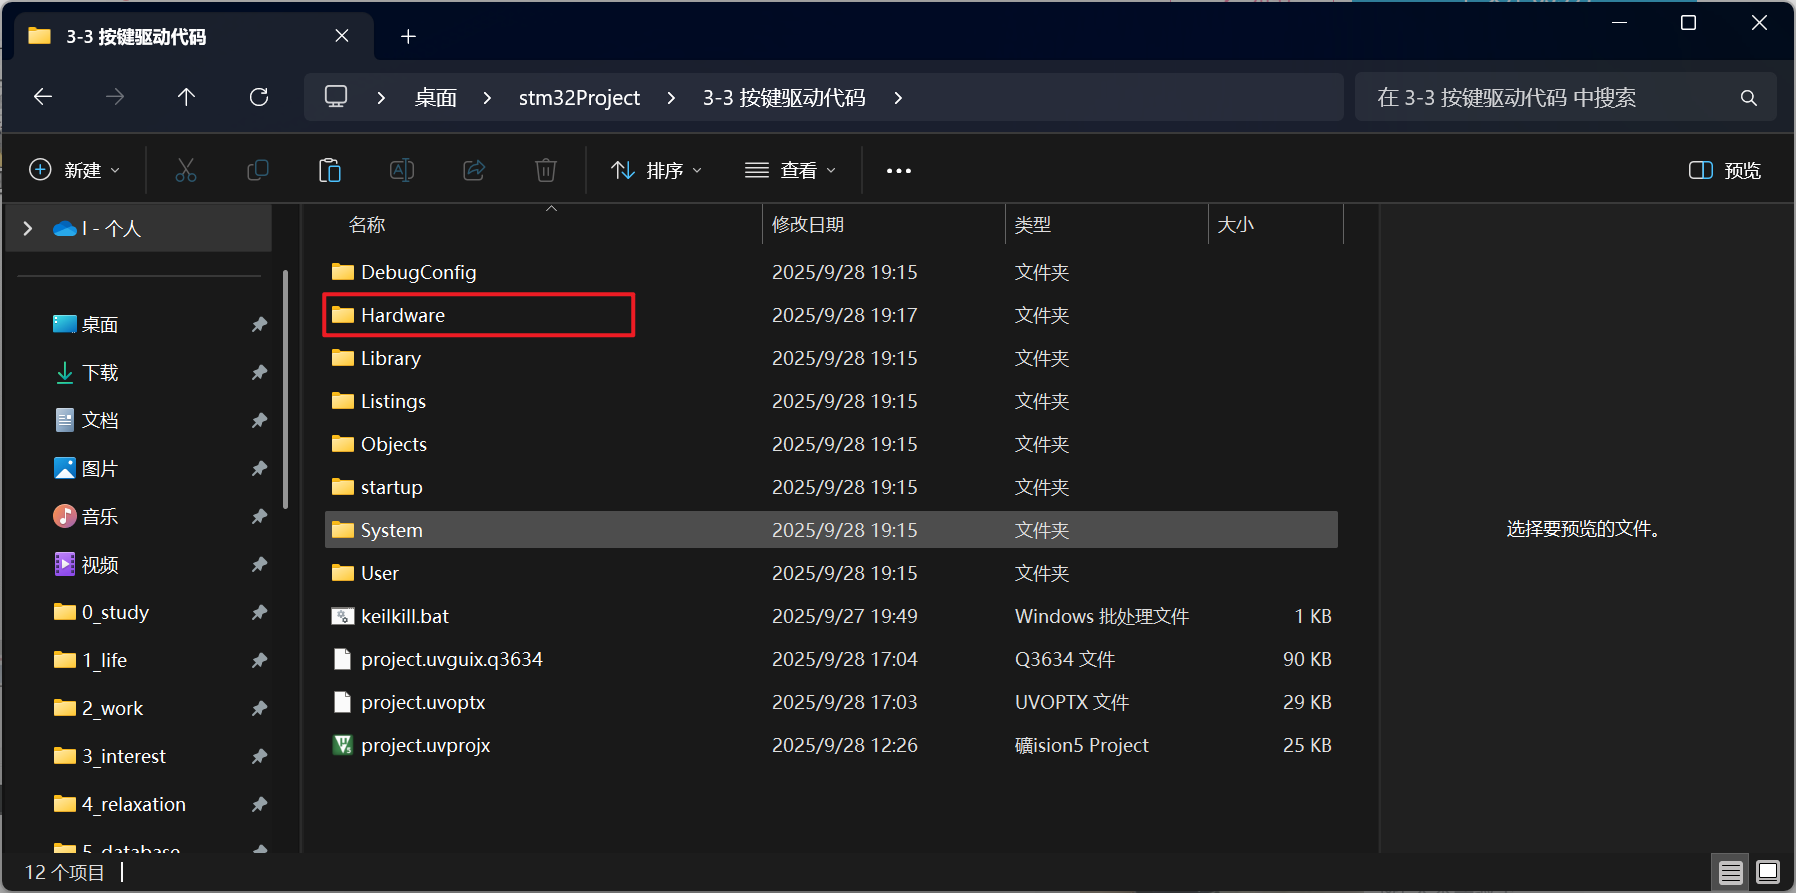
Task: Open the three-dot more options menu
Action: pyautogui.click(x=899, y=171)
